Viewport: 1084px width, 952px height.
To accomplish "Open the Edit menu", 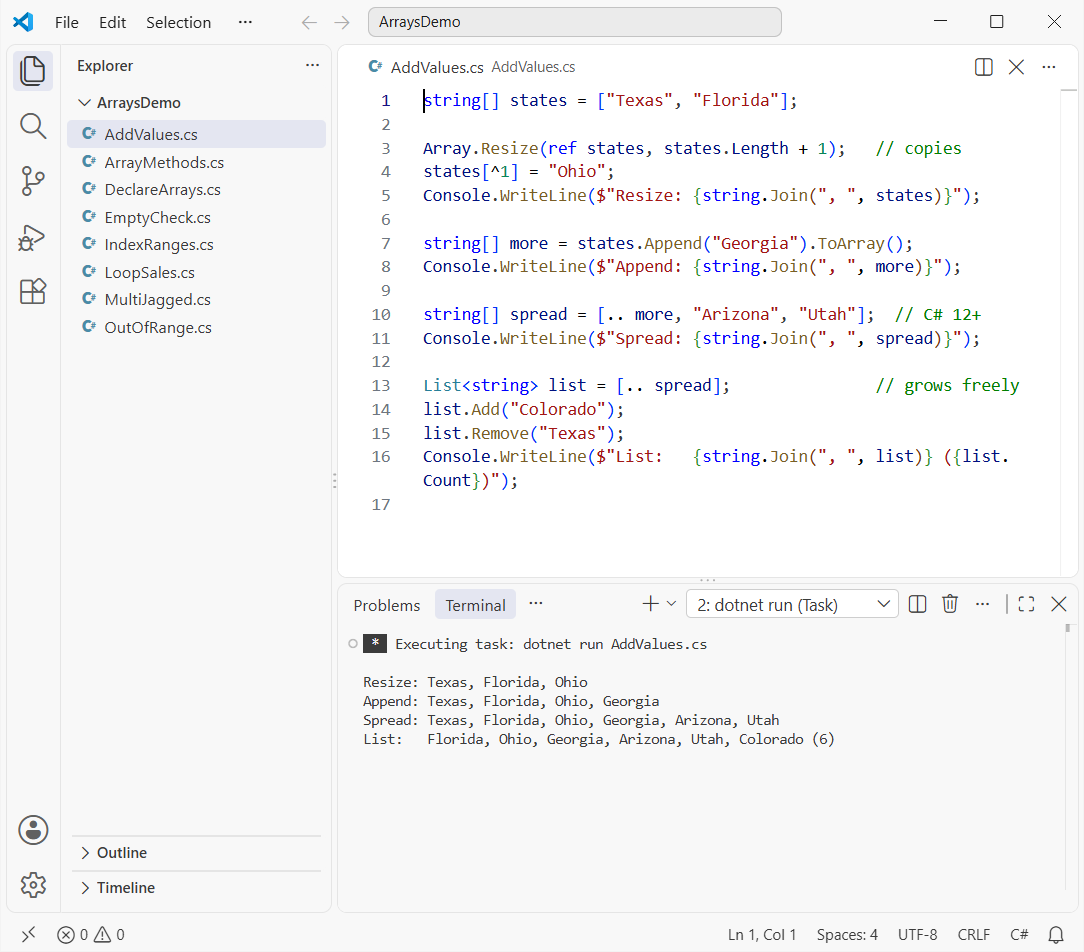I will point(112,23).
